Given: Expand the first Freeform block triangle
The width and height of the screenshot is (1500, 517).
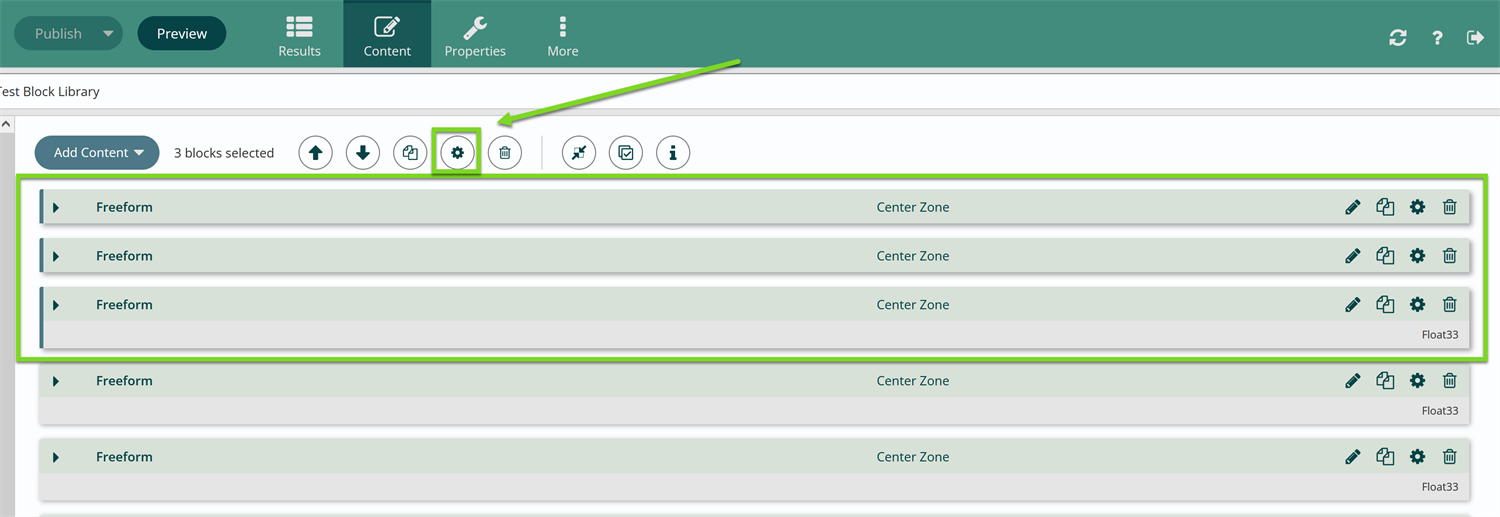Looking at the screenshot, I should click(x=56, y=208).
